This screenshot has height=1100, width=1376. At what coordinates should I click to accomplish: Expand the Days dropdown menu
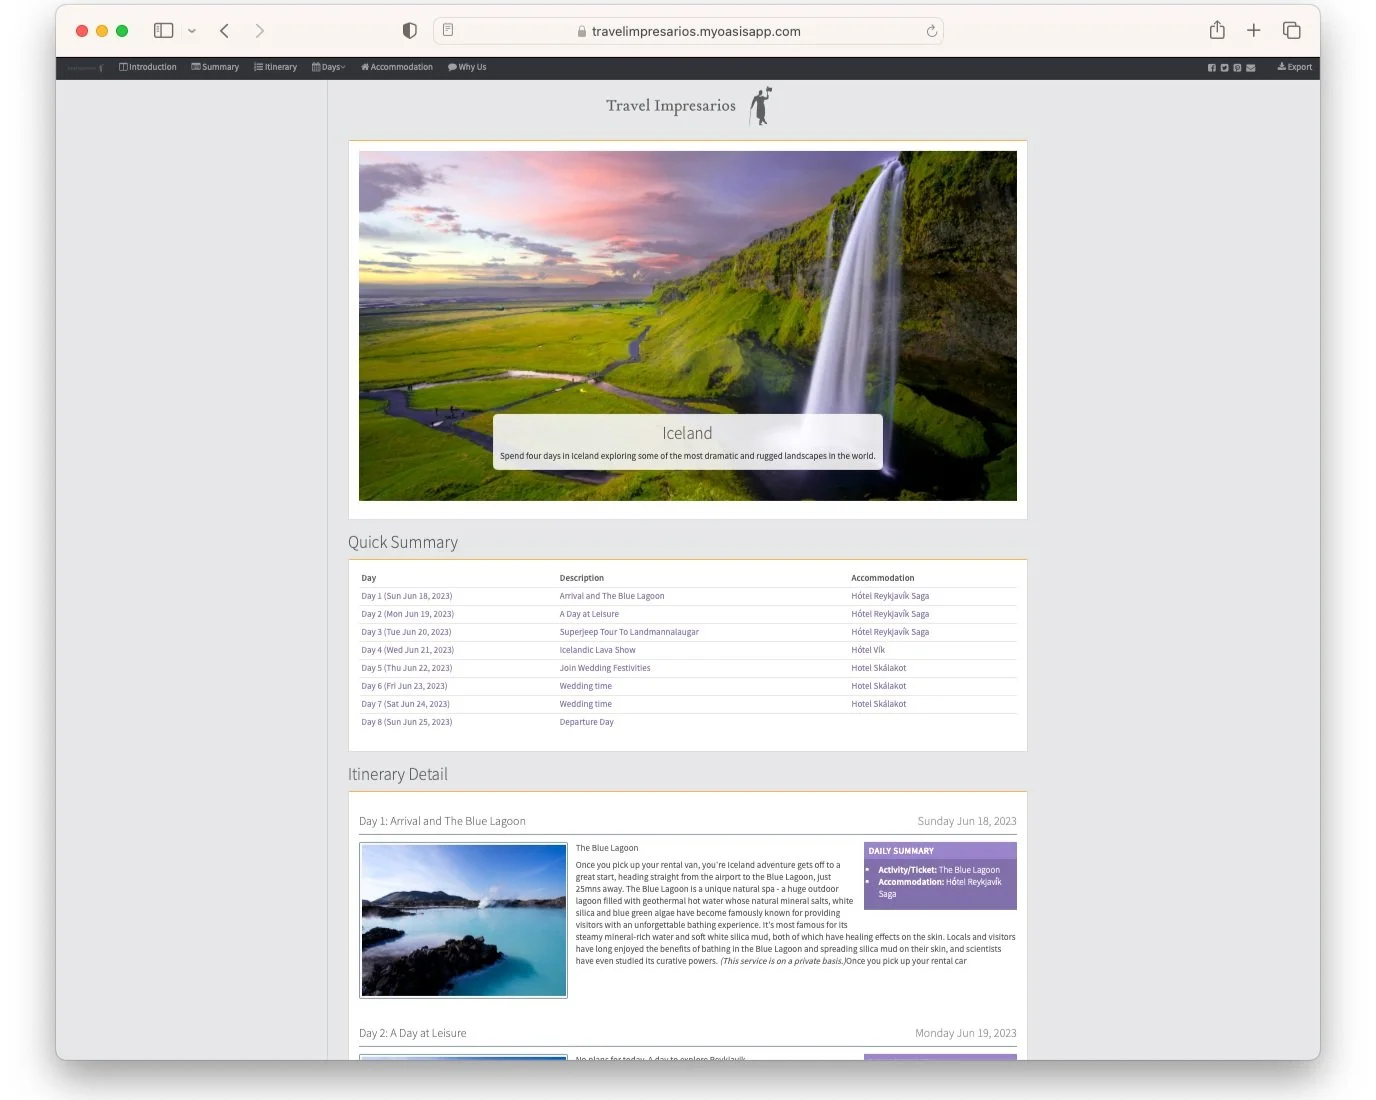click(x=329, y=67)
